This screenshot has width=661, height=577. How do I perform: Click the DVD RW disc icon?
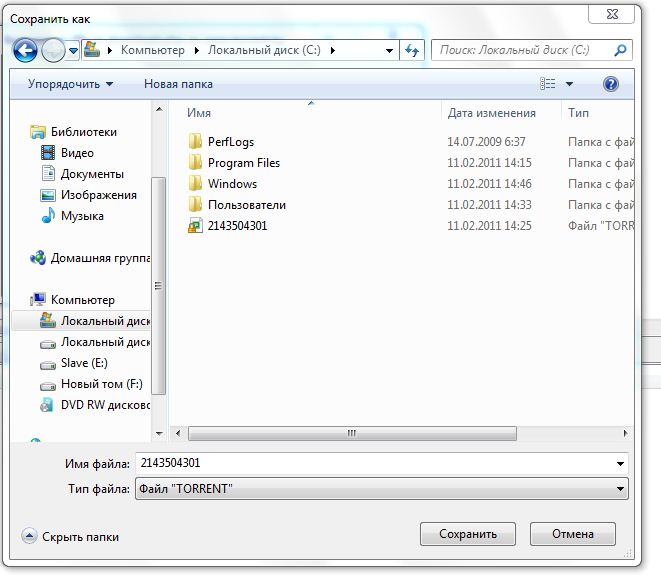pyautogui.click(x=46, y=405)
